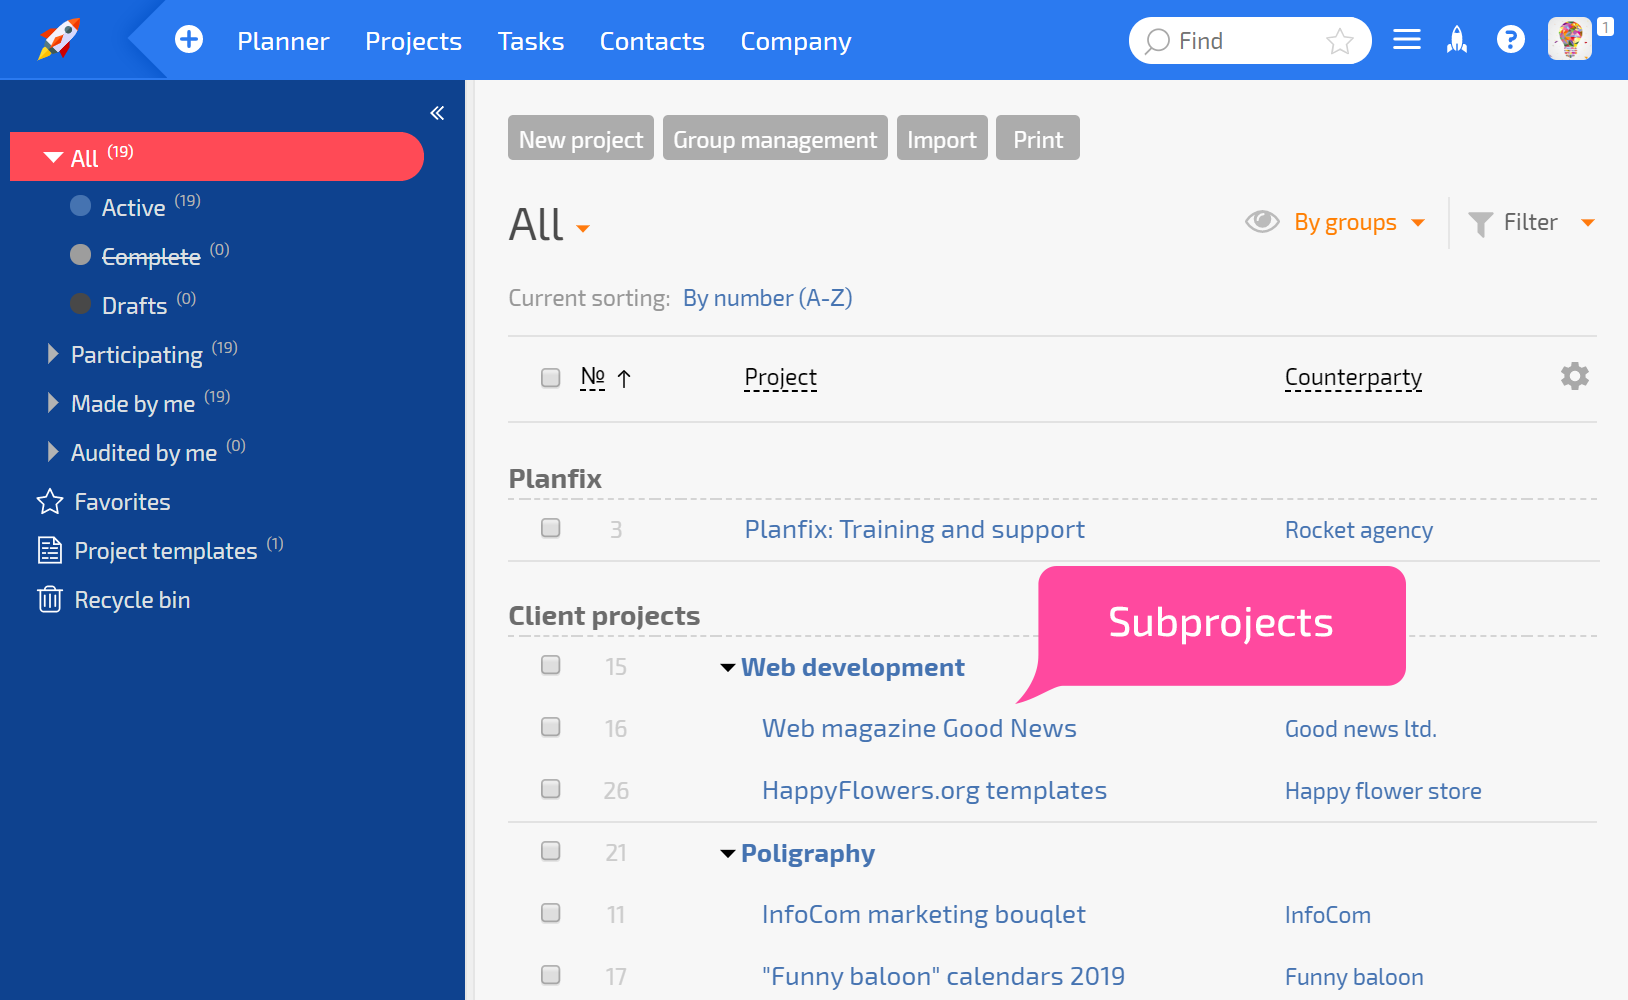Collapse the Poligraphy subprojects triangle
This screenshot has height=1000, width=1628.
pos(728,854)
